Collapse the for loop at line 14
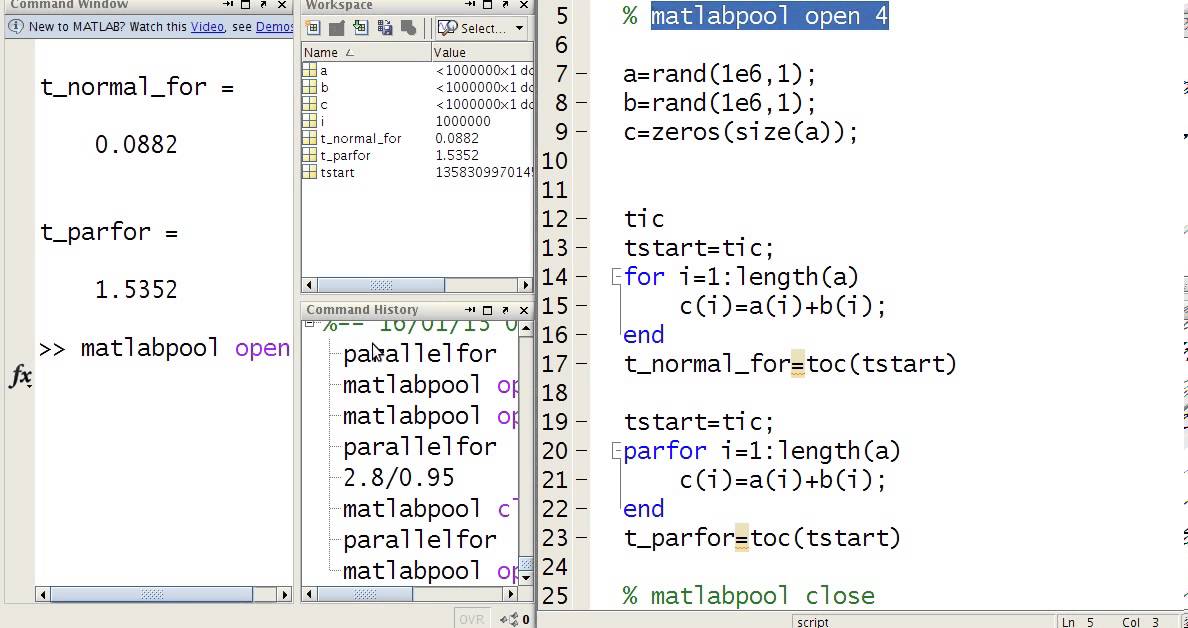Image resolution: width=1188 pixels, height=628 pixels. (x=616, y=277)
